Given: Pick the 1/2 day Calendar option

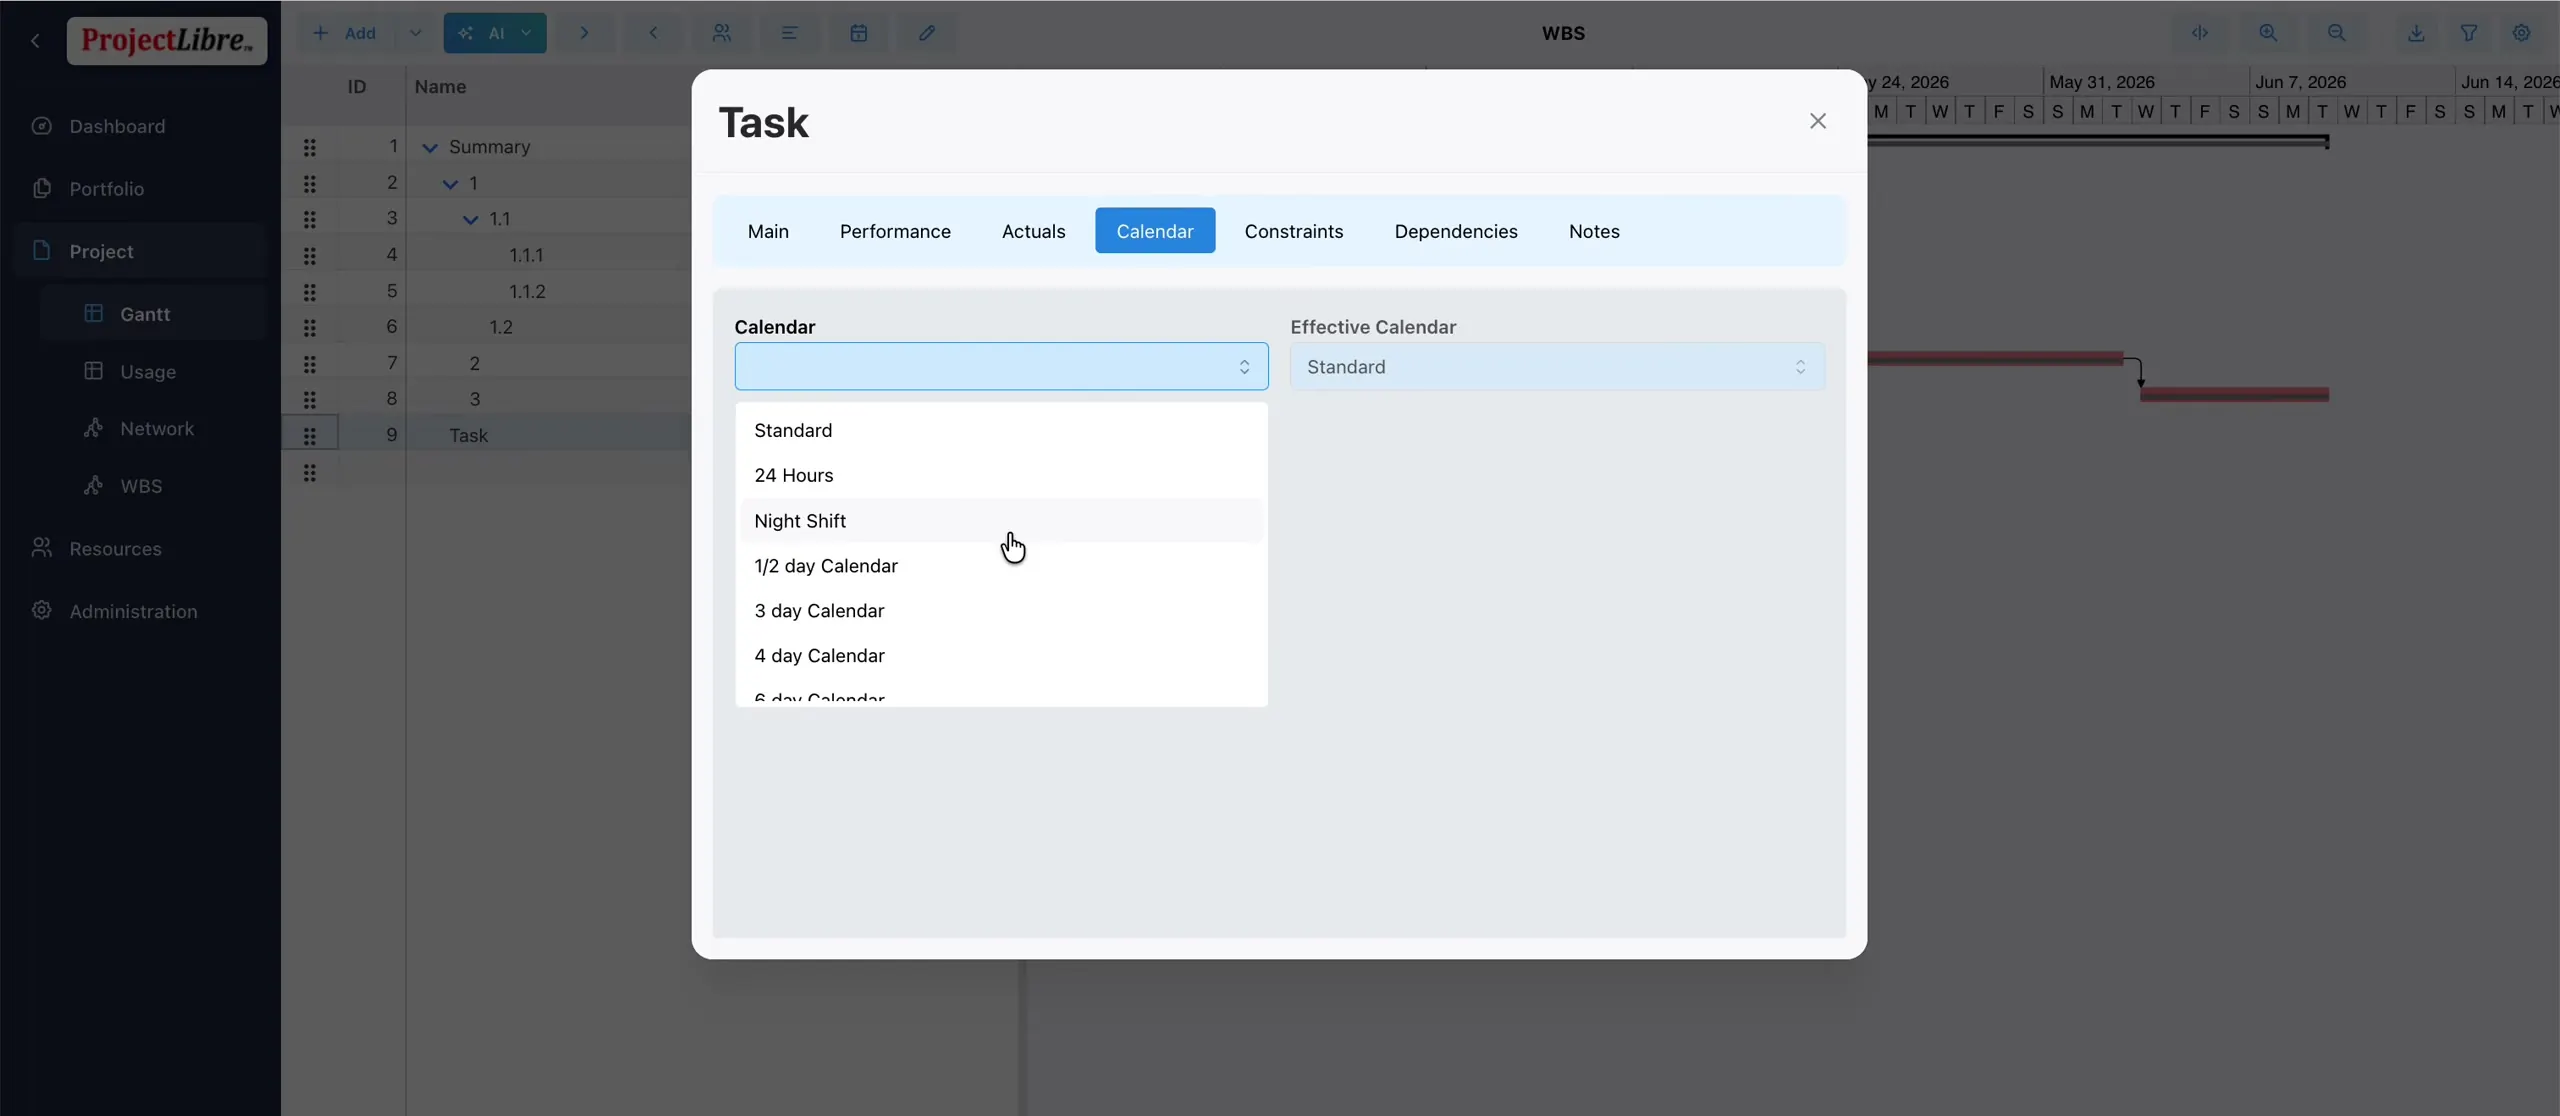Looking at the screenshot, I should [x=1001, y=566].
